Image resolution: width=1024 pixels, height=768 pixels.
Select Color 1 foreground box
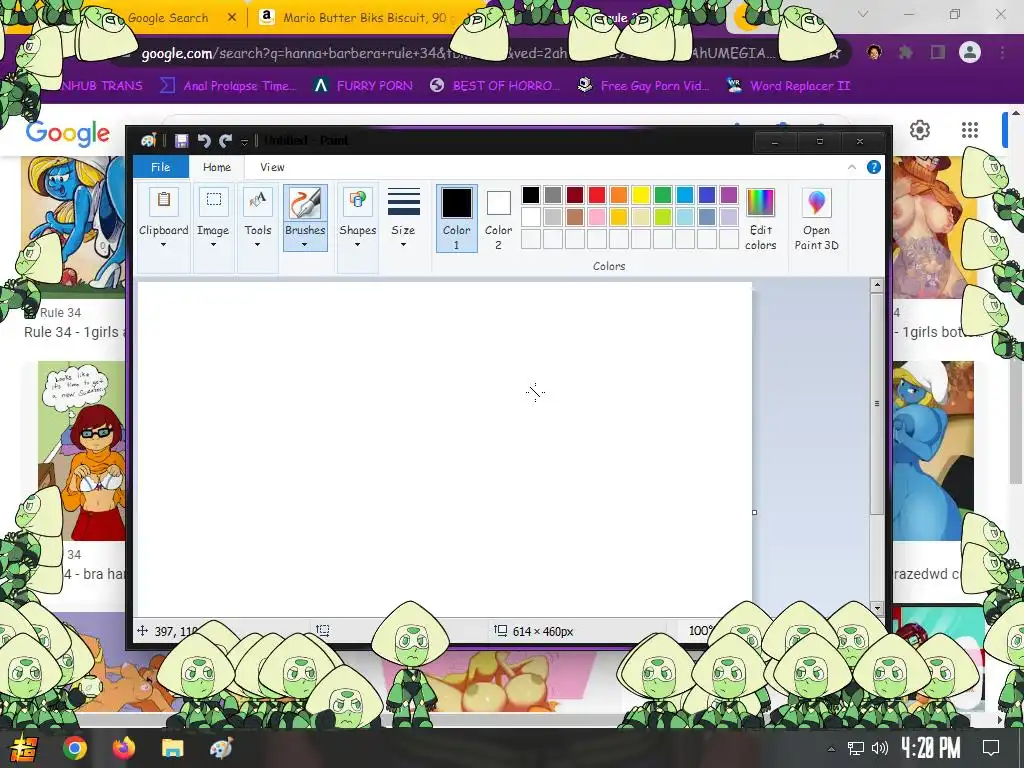tap(456, 219)
